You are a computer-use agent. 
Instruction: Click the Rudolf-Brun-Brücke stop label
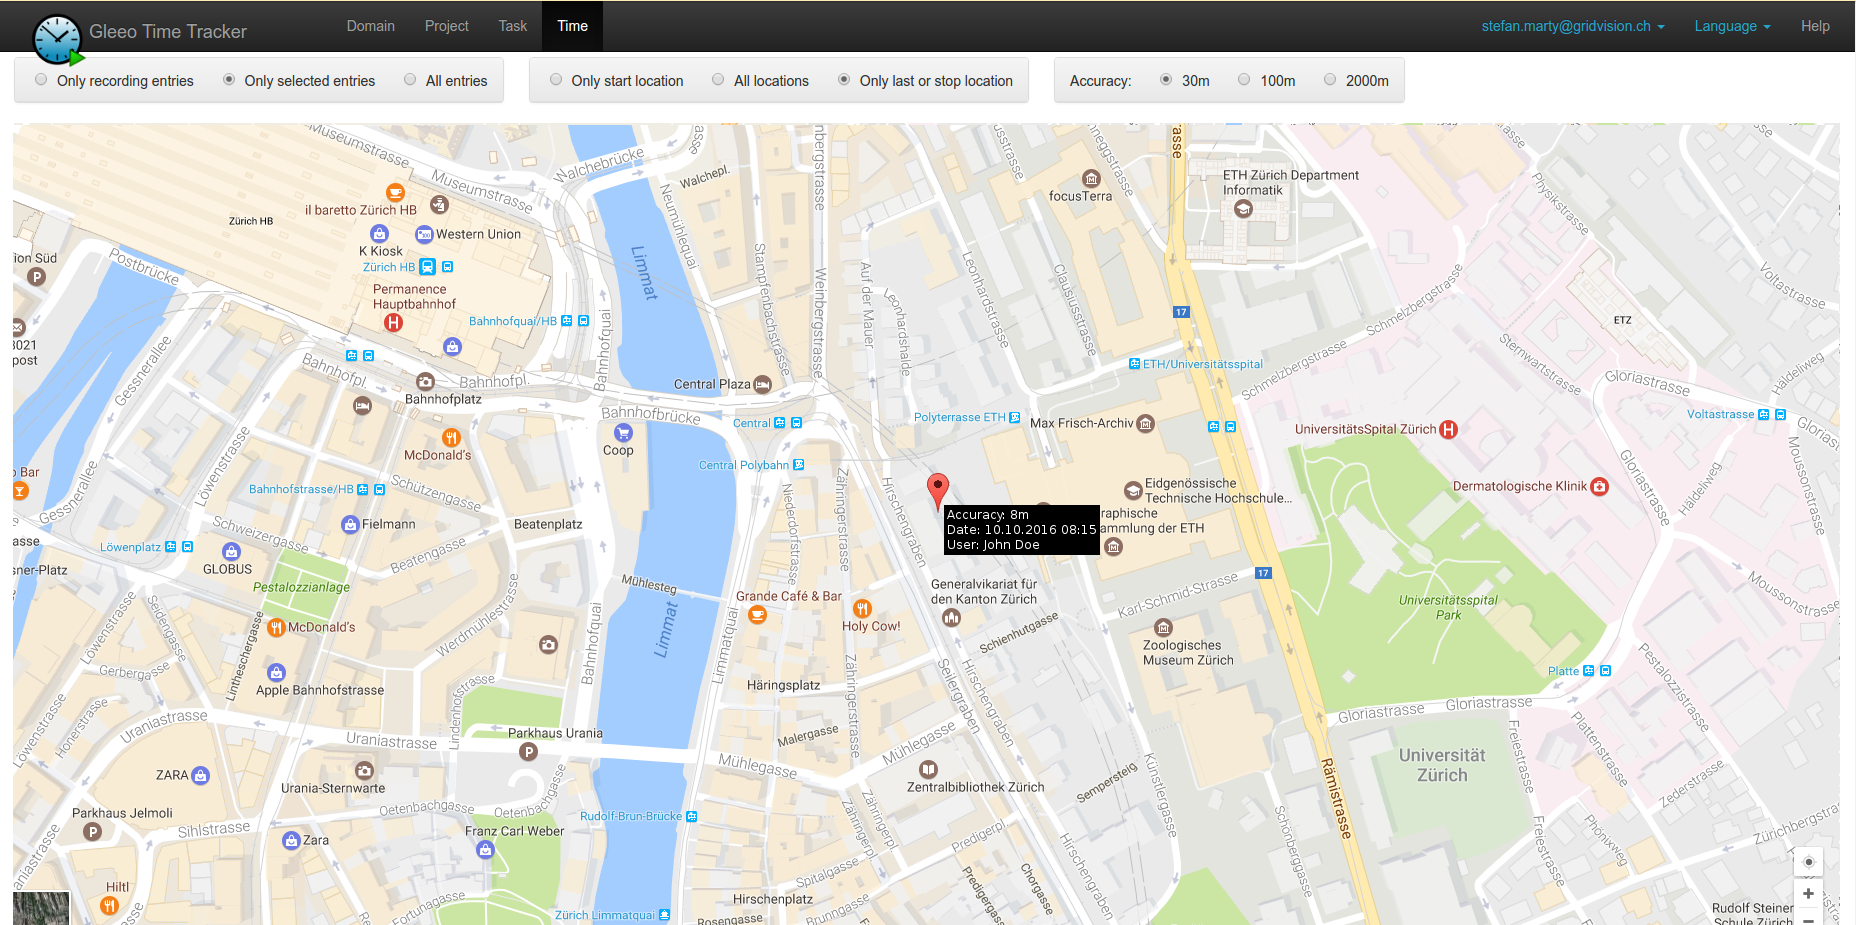[631, 816]
